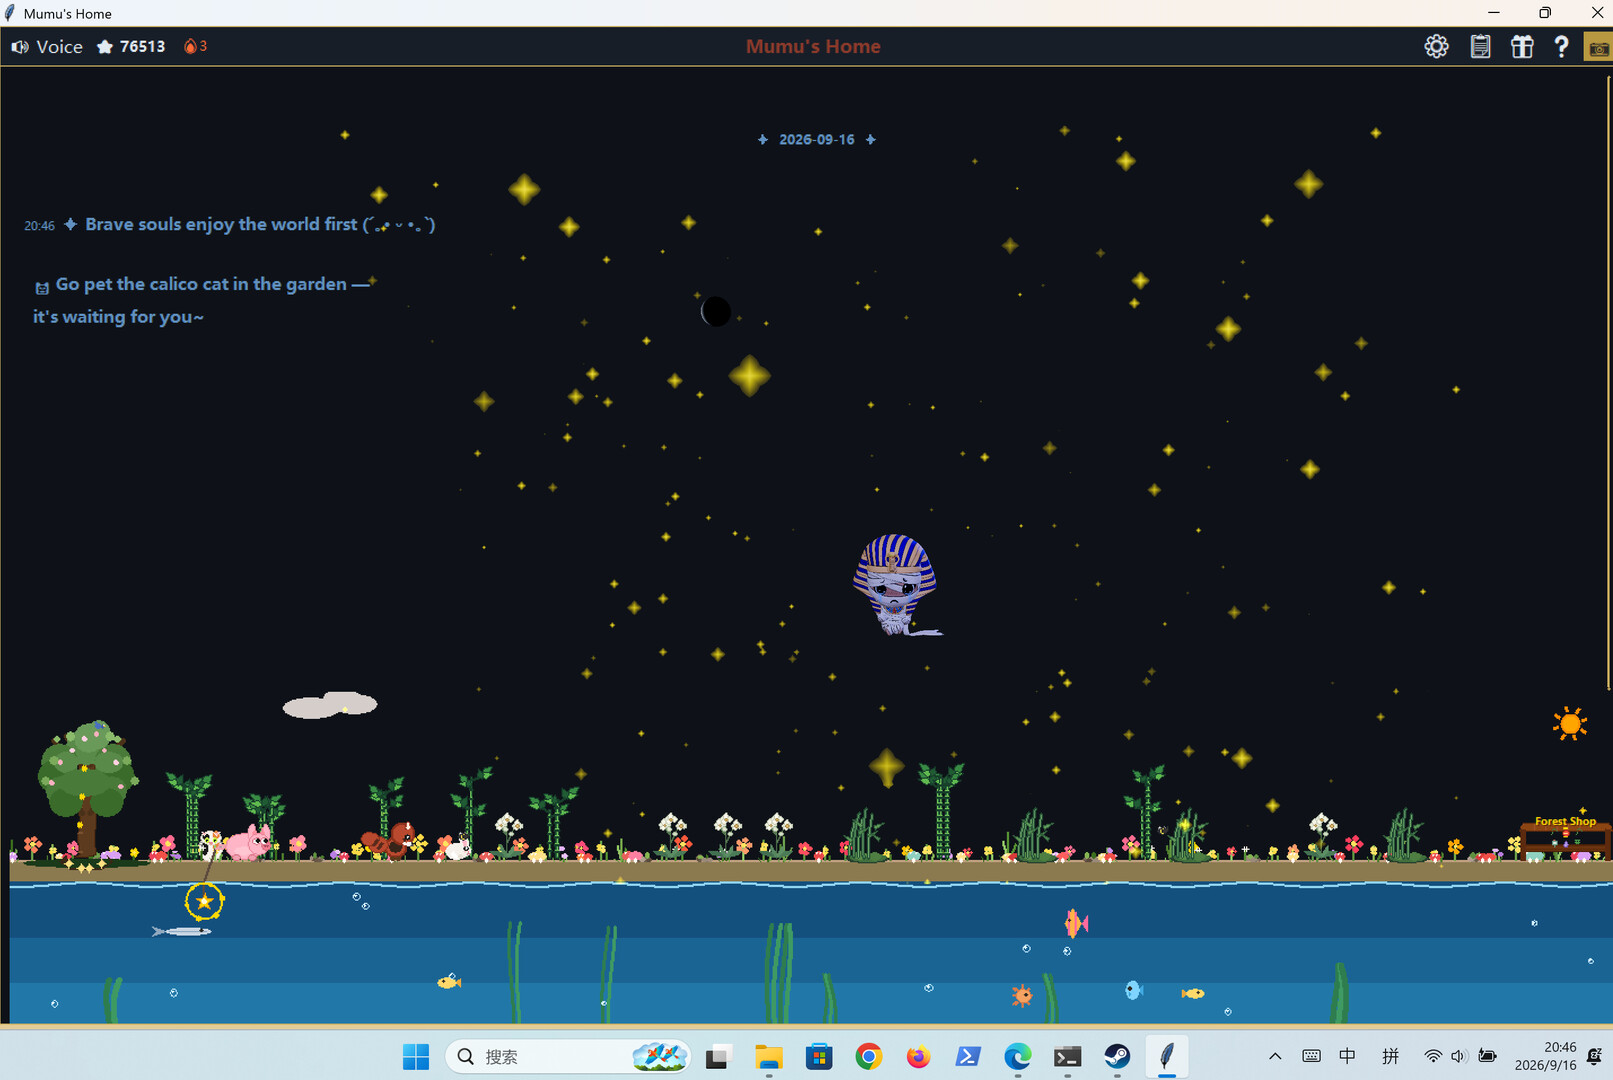The width and height of the screenshot is (1613, 1080).
Task: Open the Forest Shop stall
Action: 1565,838
